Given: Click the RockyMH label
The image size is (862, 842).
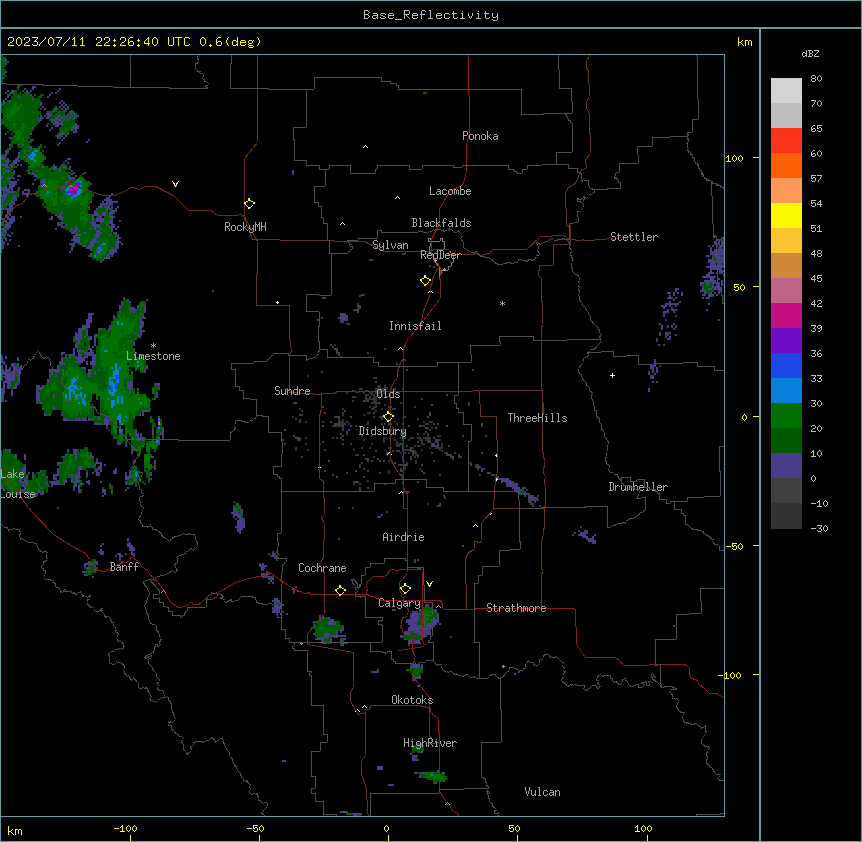Looking at the screenshot, I should pos(245,227).
